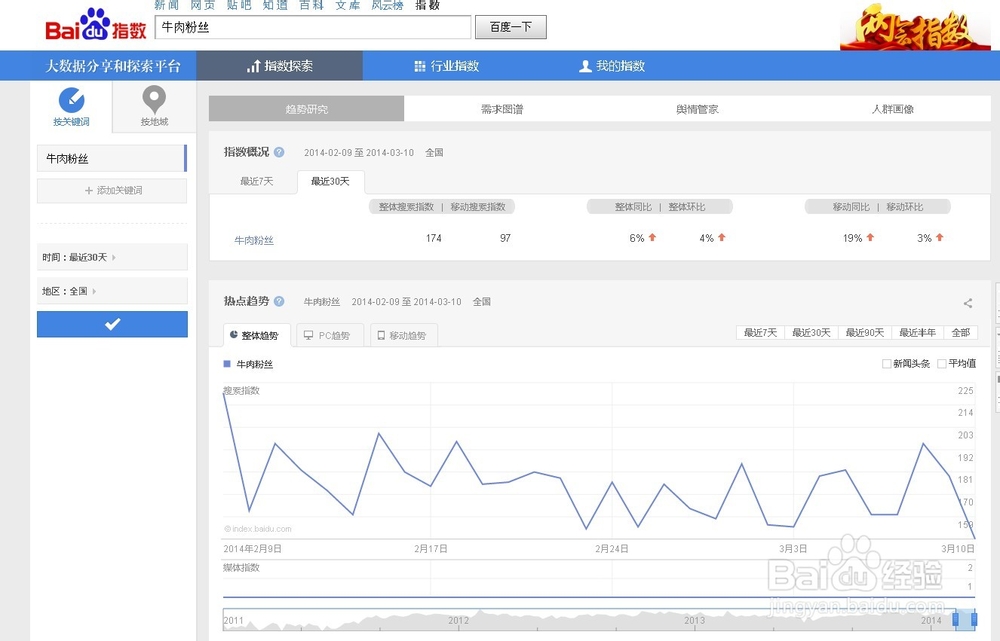Click the blue checkmark confirm button
This screenshot has height=641, width=1000.
pyautogui.click(x=112, y=324)
